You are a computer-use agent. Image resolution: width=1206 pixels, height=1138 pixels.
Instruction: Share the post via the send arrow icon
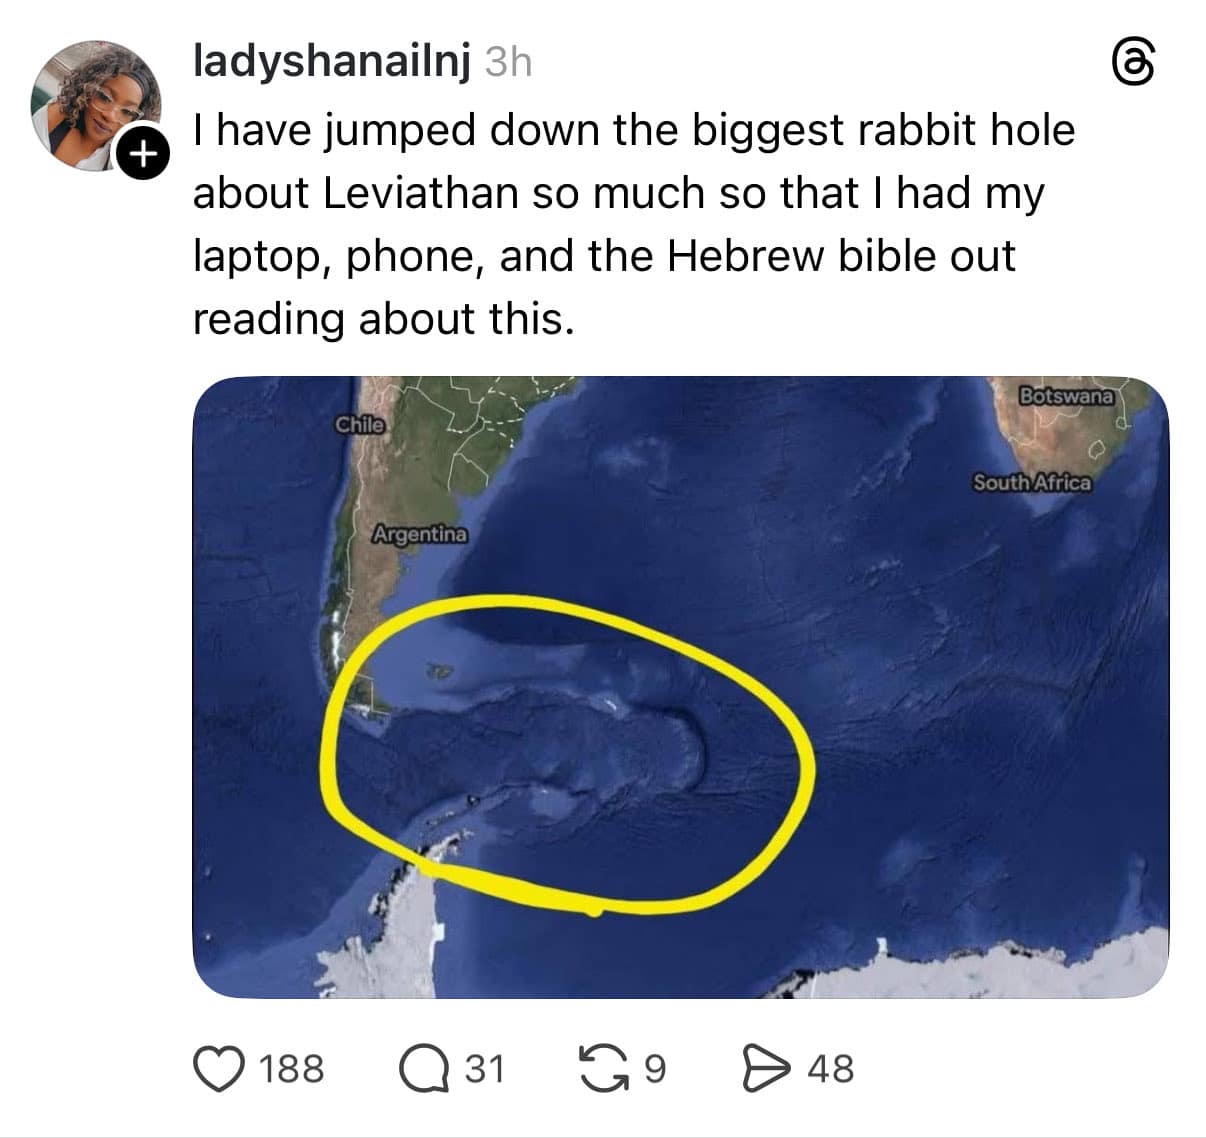point(765,1068)
